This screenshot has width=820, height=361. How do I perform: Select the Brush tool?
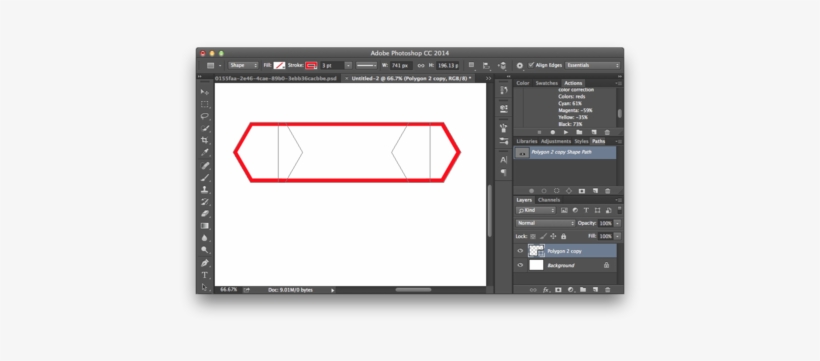pos(204,177)
